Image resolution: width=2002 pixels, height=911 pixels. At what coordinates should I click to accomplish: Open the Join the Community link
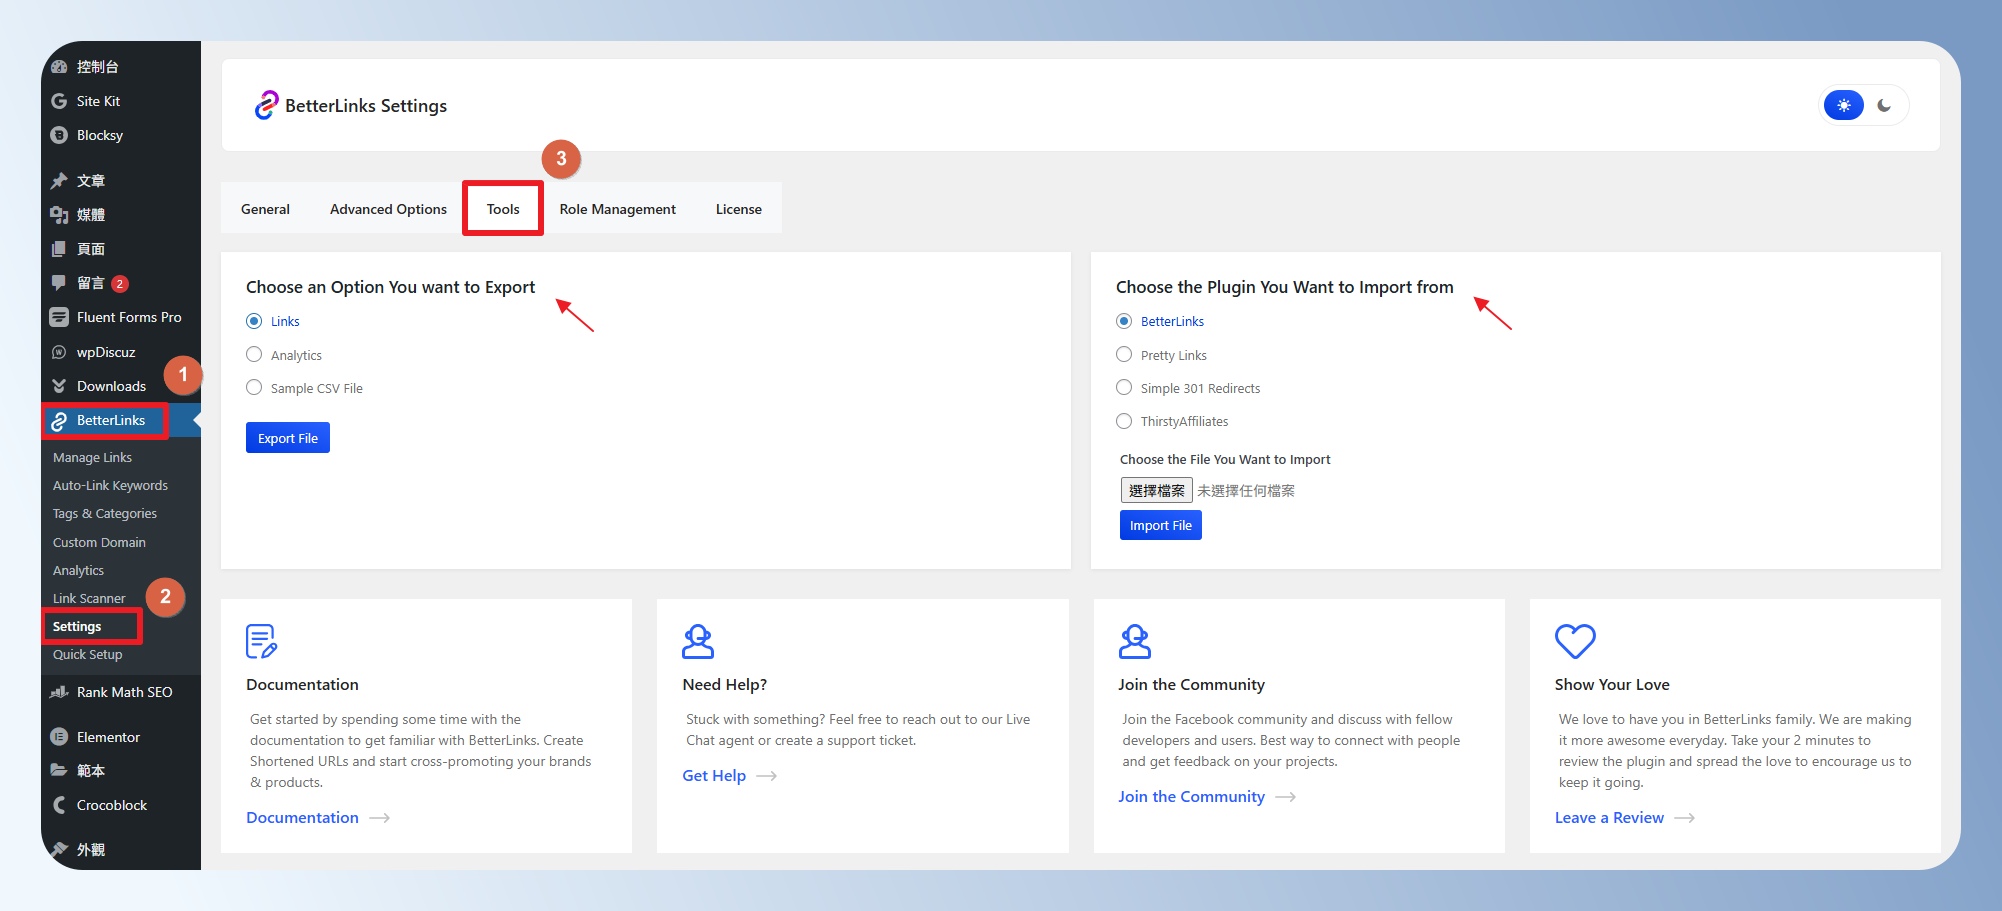1191,797
